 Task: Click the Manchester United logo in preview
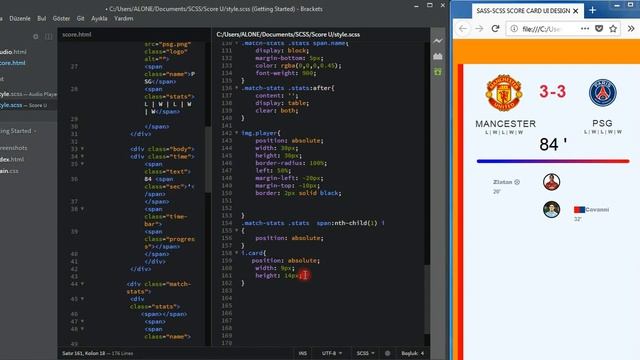(x=504, y=93)
